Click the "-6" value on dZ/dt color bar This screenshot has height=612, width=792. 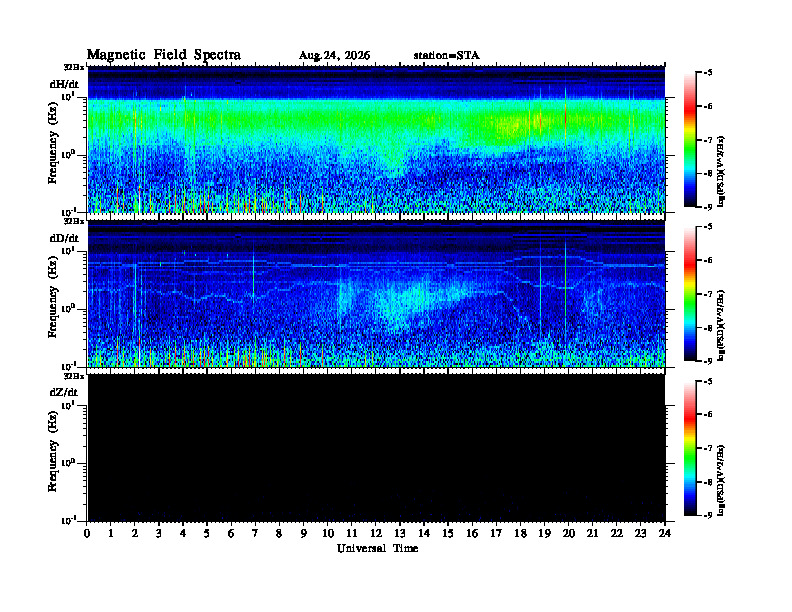[x=708, y=415]
